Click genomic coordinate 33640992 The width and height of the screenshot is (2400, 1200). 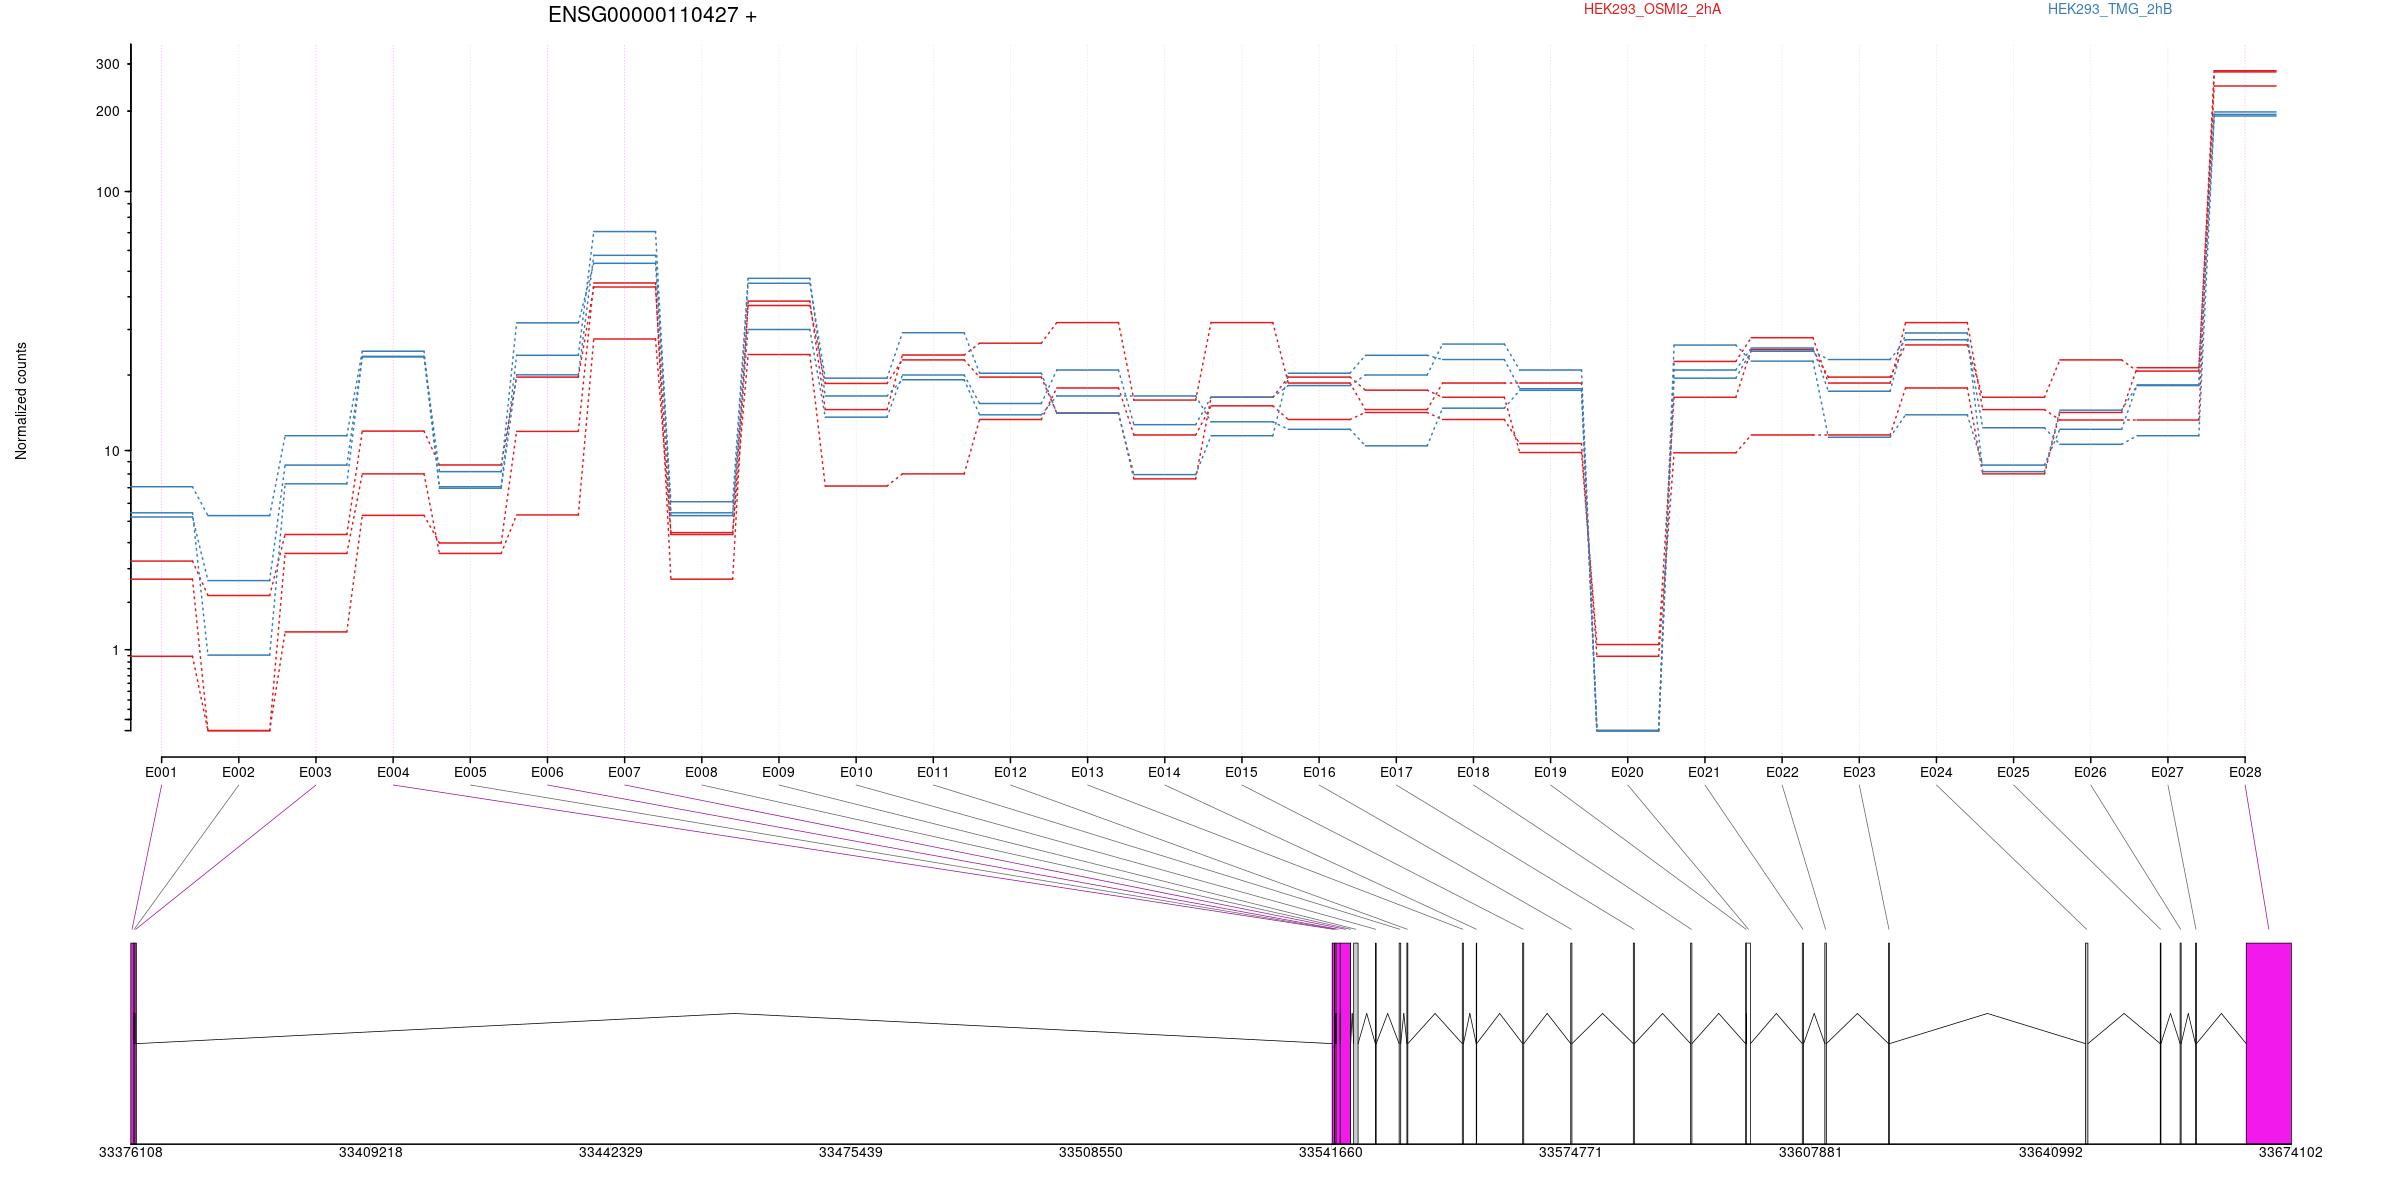tap(2050, 1152)
